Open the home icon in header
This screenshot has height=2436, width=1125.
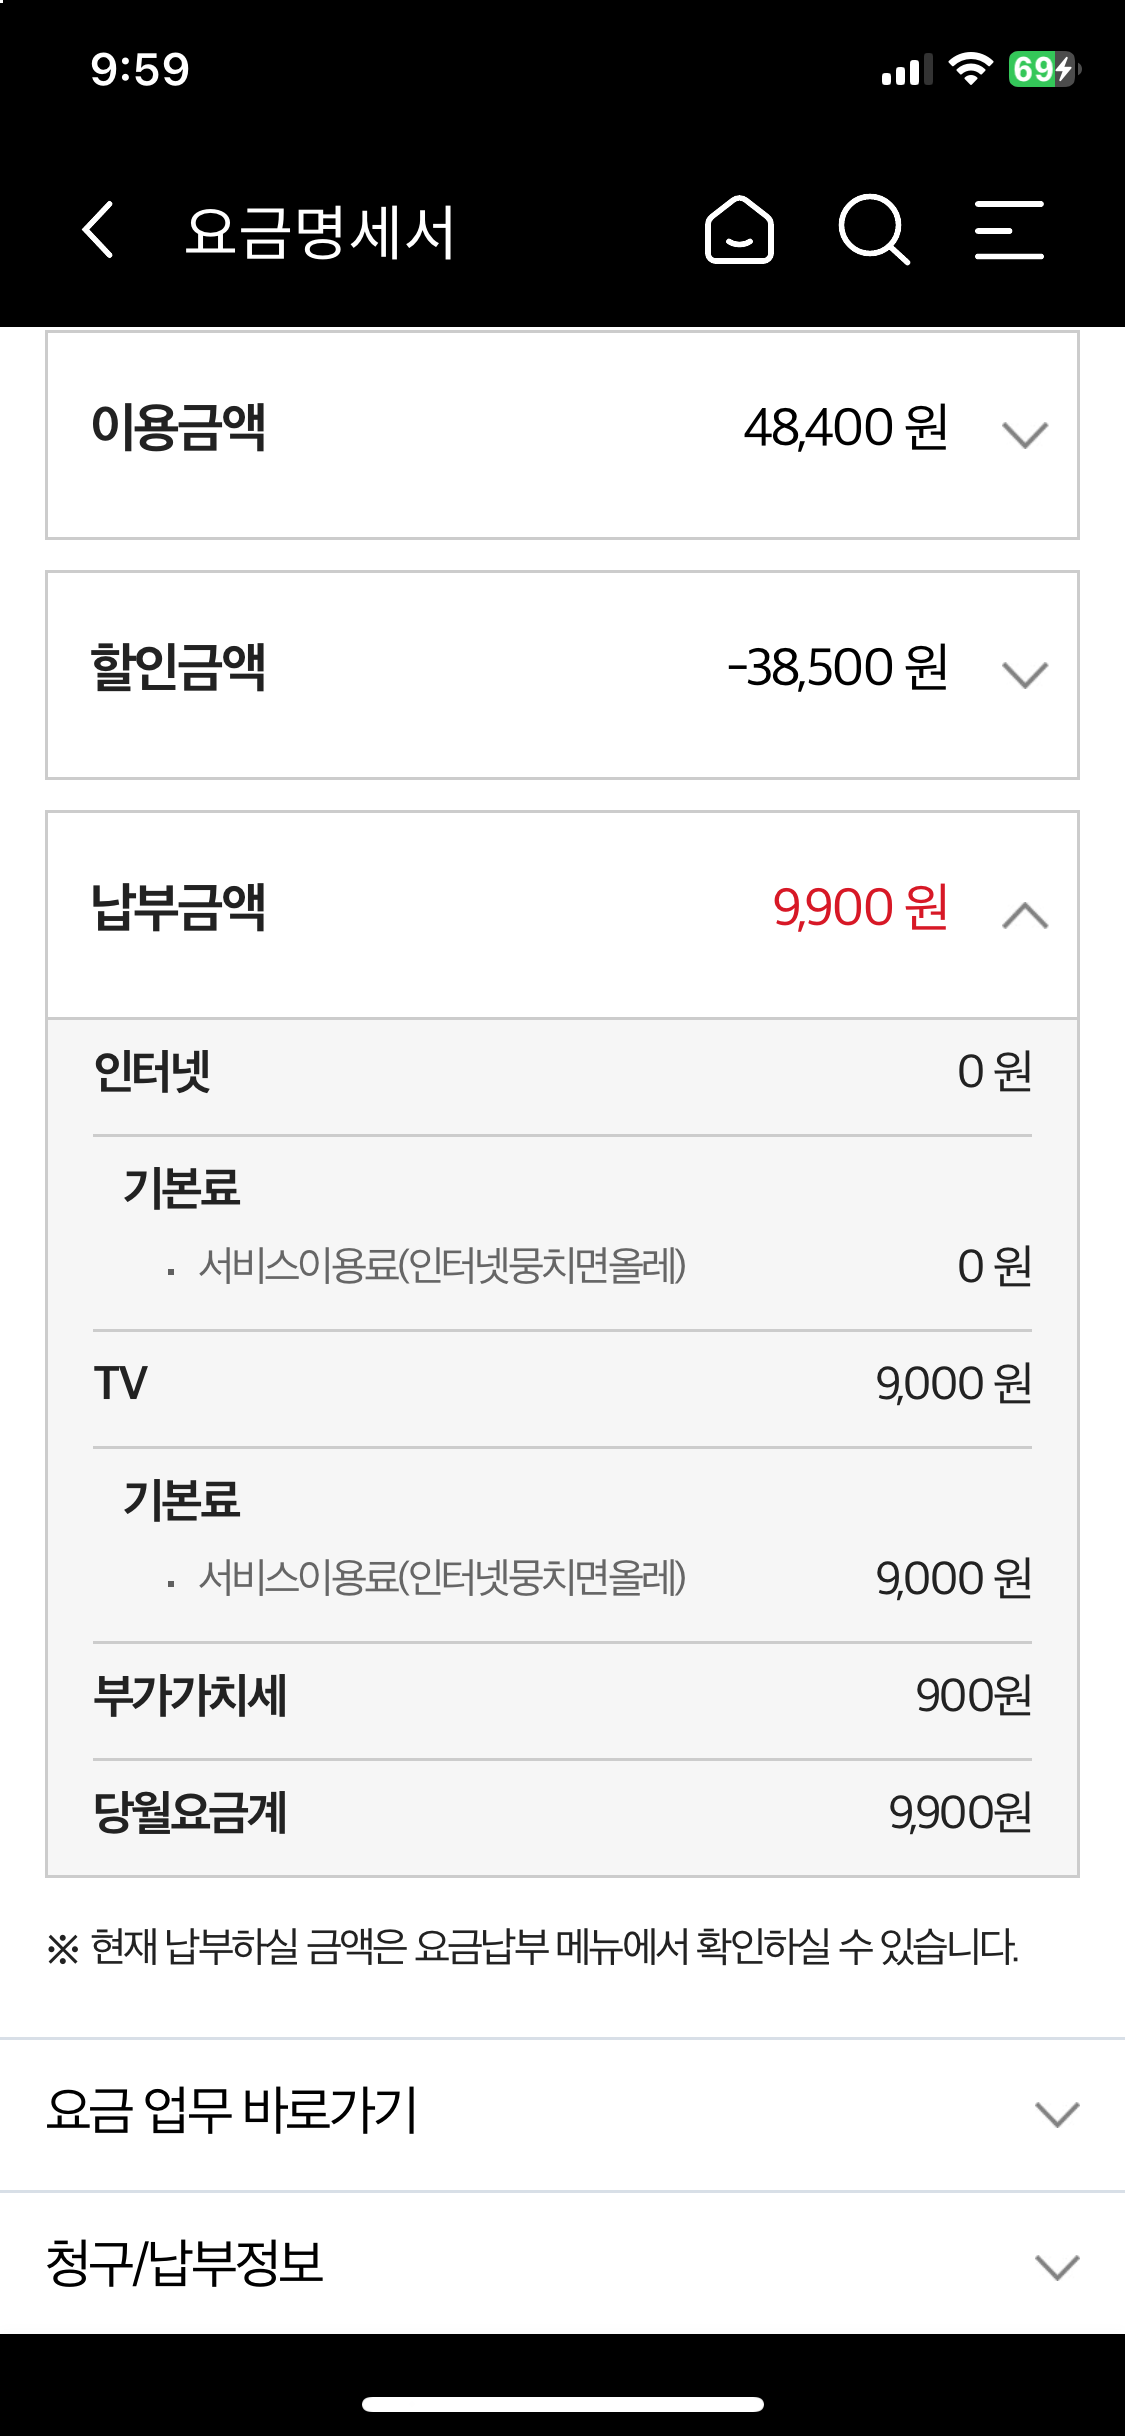(739, 230)
